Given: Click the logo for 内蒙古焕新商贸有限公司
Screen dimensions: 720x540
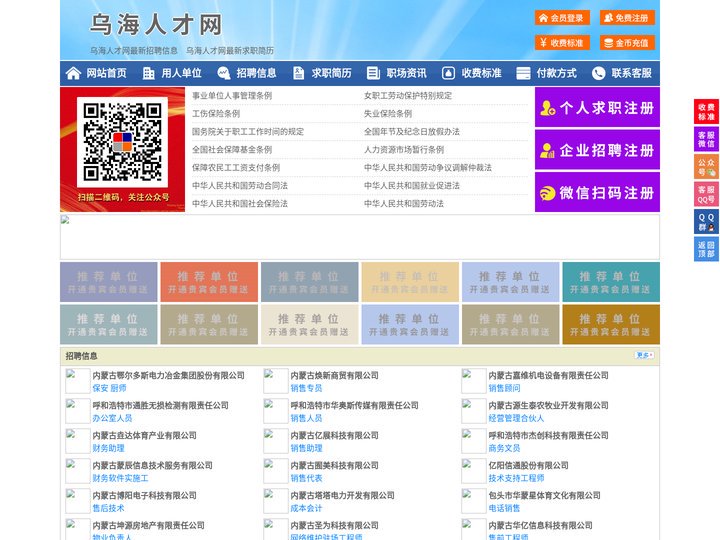Looking at the screenshot, I should click(x=276, y=381).
